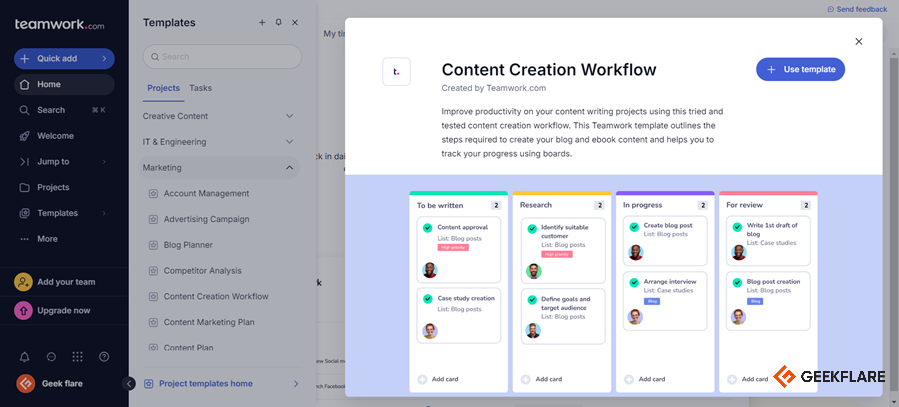Expand the Creative Content category
Screen dimensions: 899x407
(x=290, y=116)
